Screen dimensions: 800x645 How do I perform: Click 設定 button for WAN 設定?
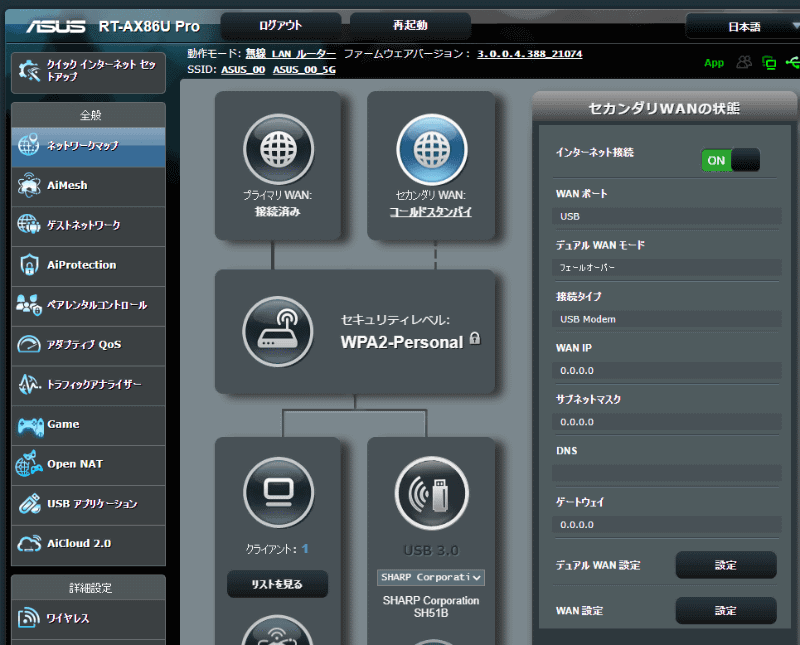click(726, 610)
